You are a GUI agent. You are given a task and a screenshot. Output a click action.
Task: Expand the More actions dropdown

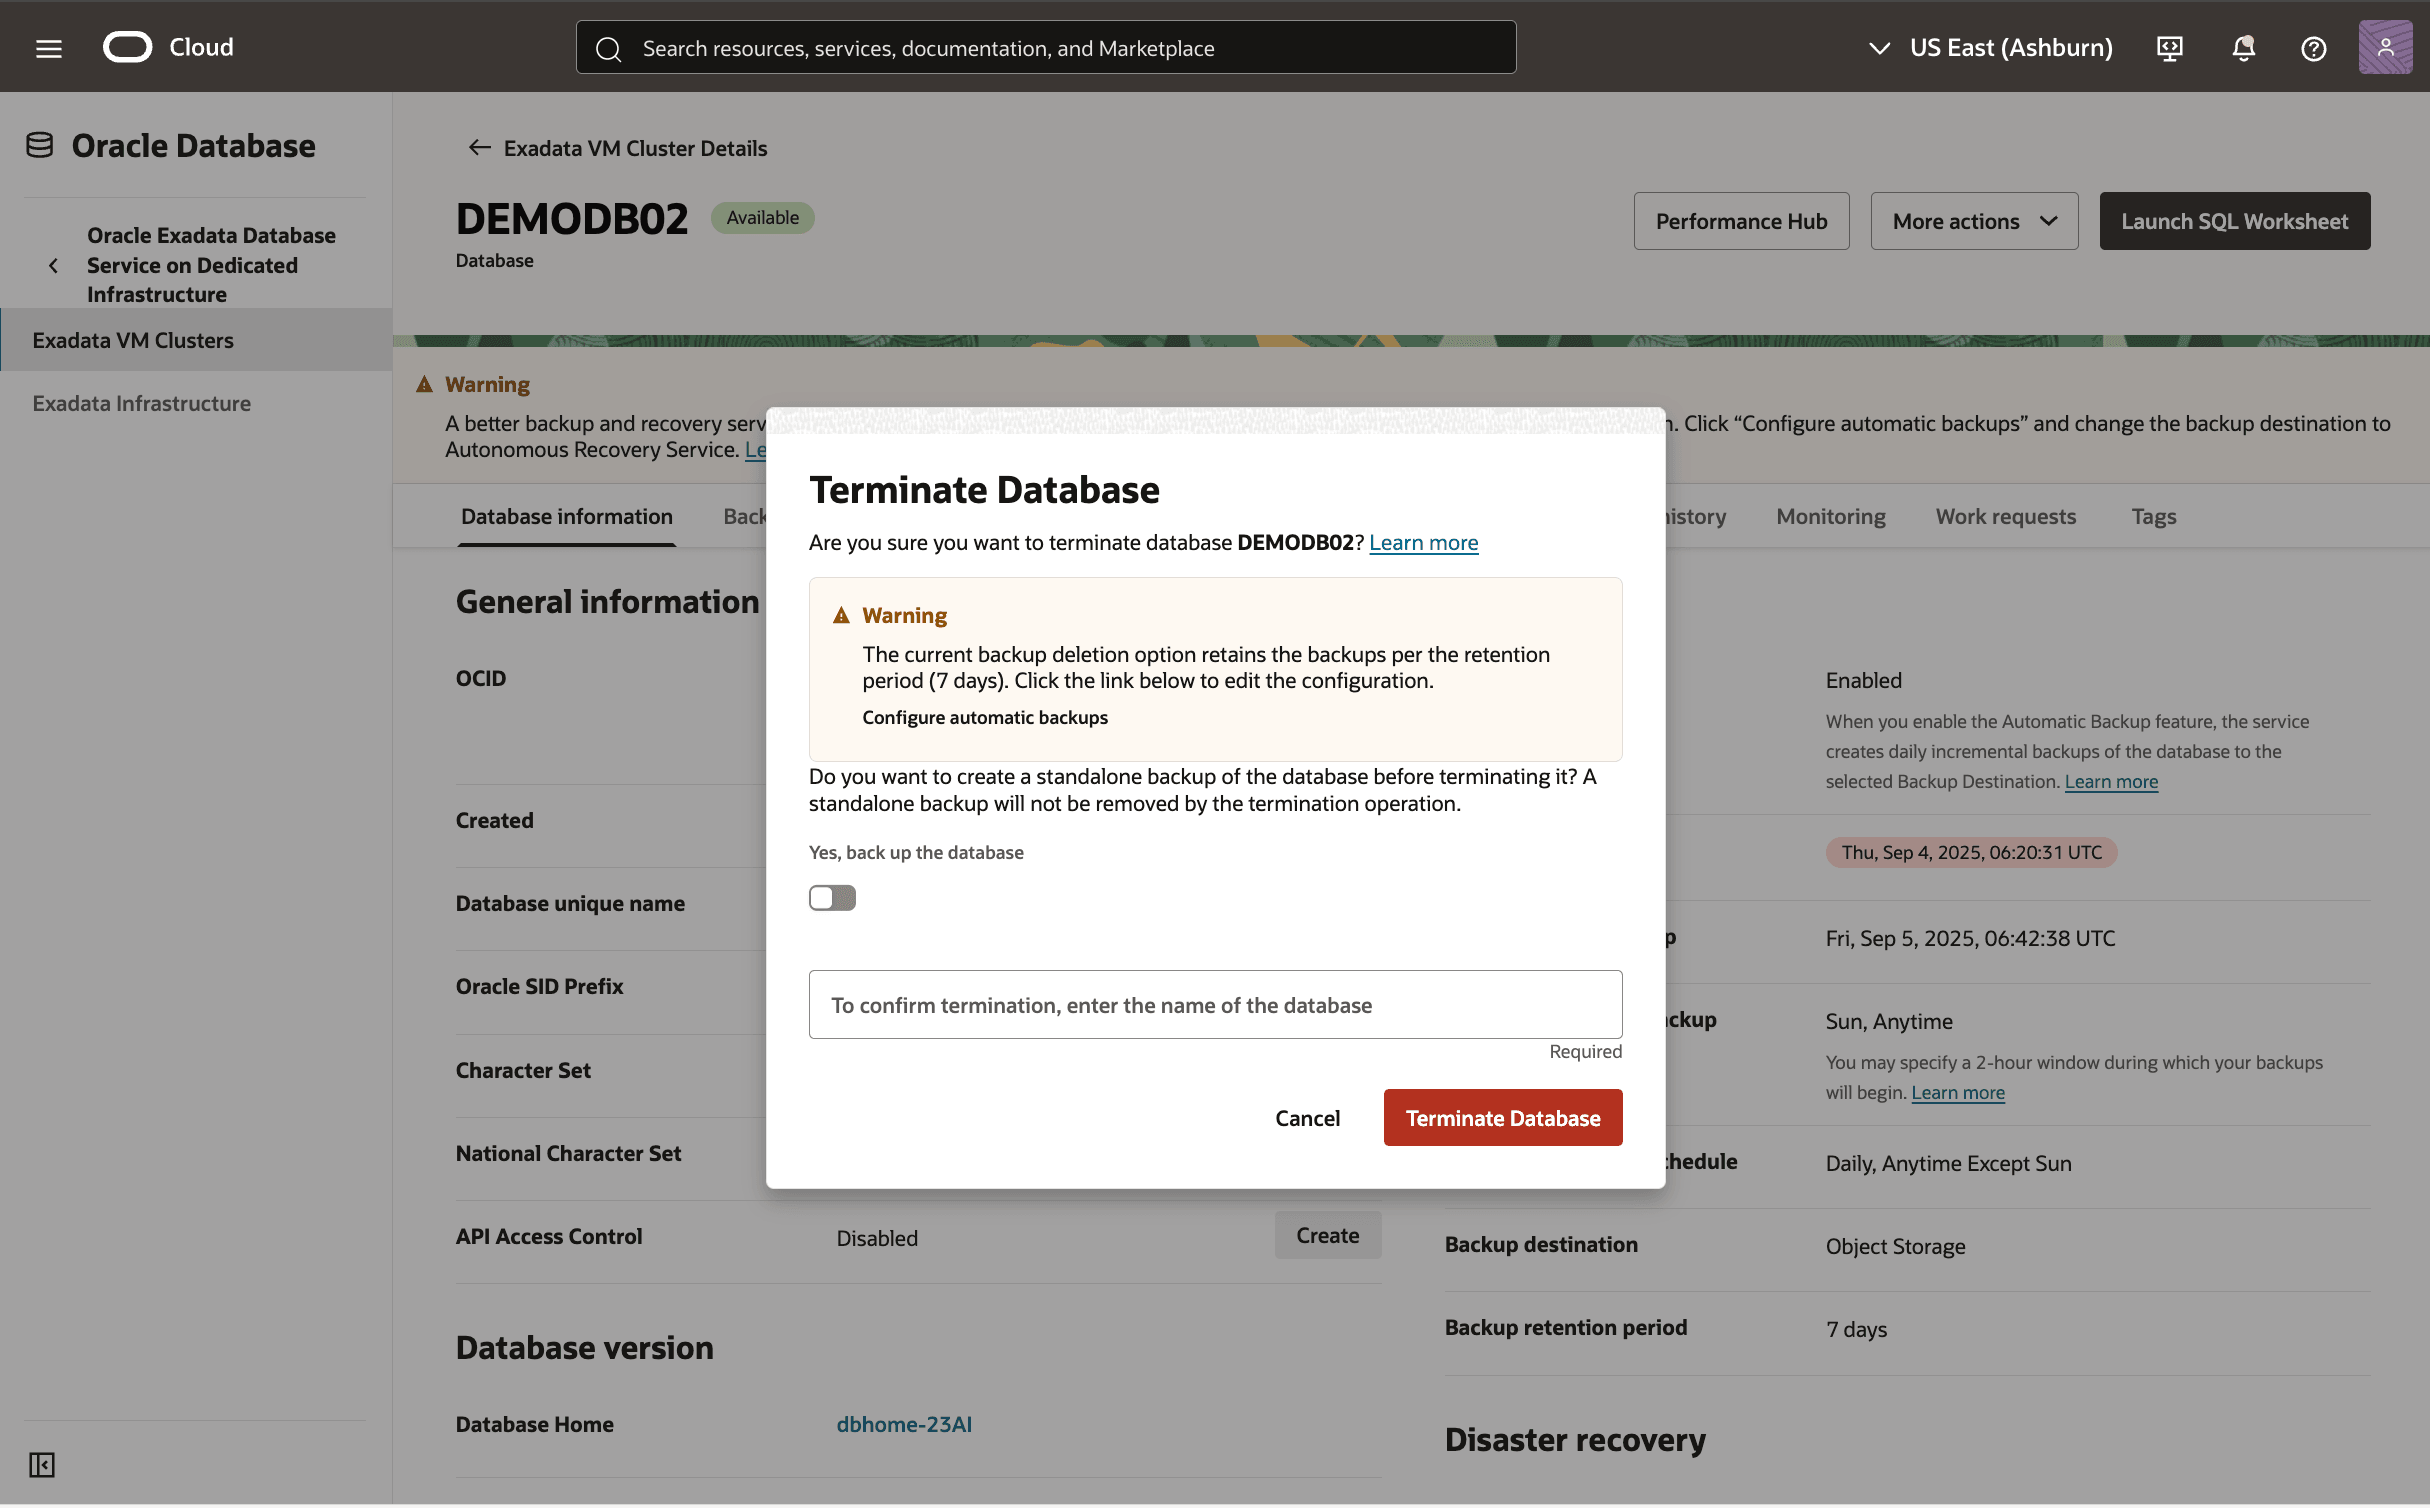pos(1974,221)
